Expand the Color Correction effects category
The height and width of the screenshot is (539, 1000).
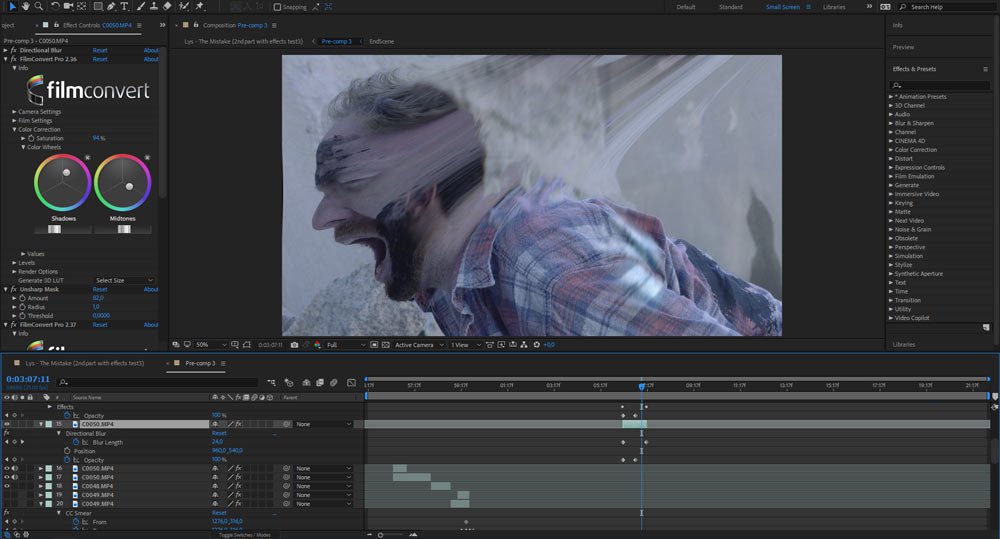click(892, 150)
